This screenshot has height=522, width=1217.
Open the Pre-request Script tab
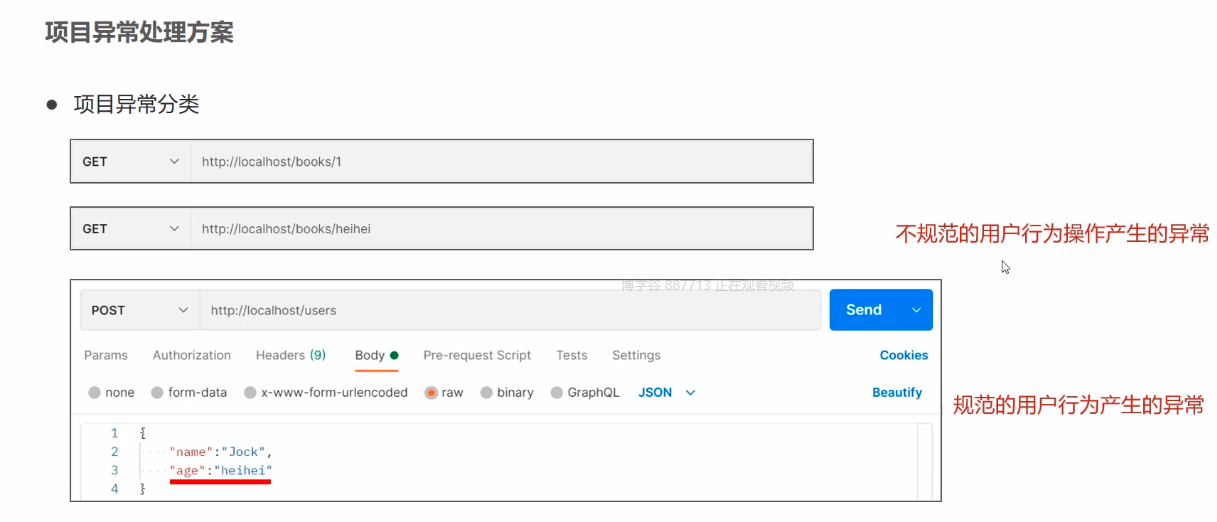477,355
